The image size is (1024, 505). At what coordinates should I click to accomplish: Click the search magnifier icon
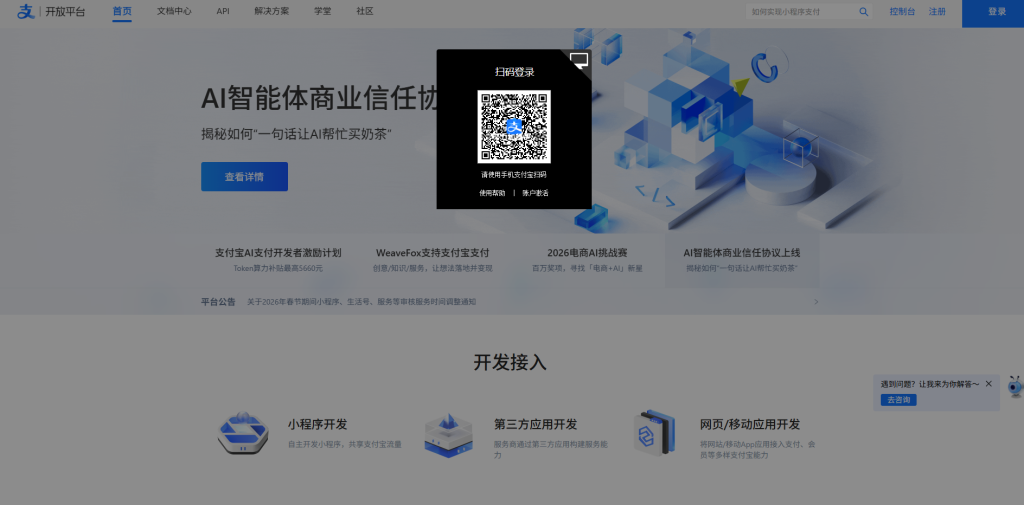[863, 12]
